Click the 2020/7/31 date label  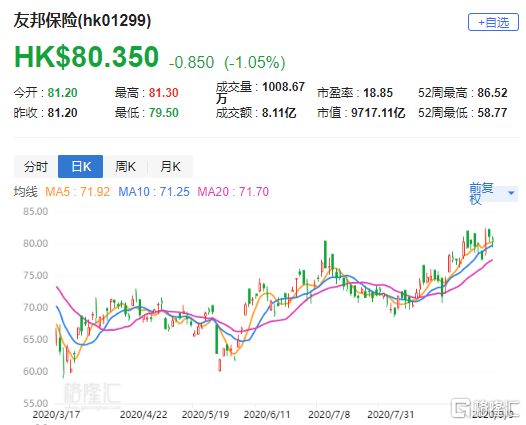tap(390, 415)
